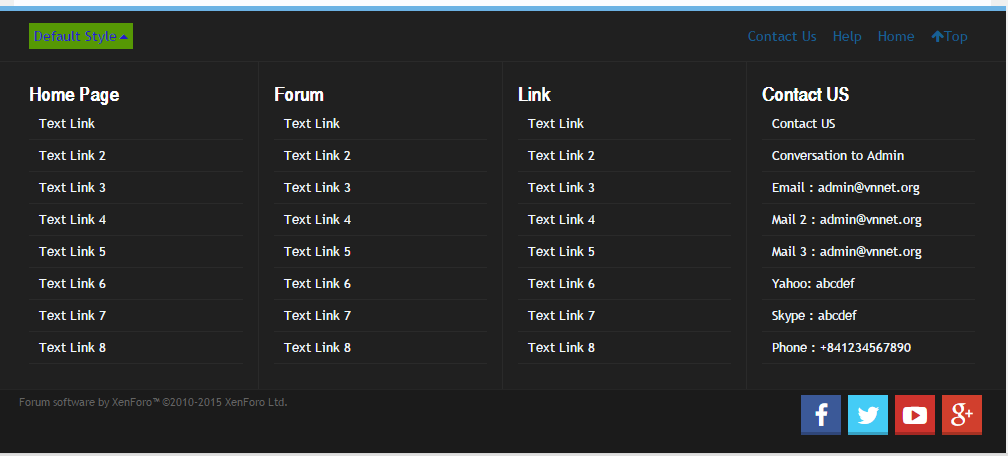Select the Skype abcdef contact entry
1008x456 pixels.
click(814, 315)
